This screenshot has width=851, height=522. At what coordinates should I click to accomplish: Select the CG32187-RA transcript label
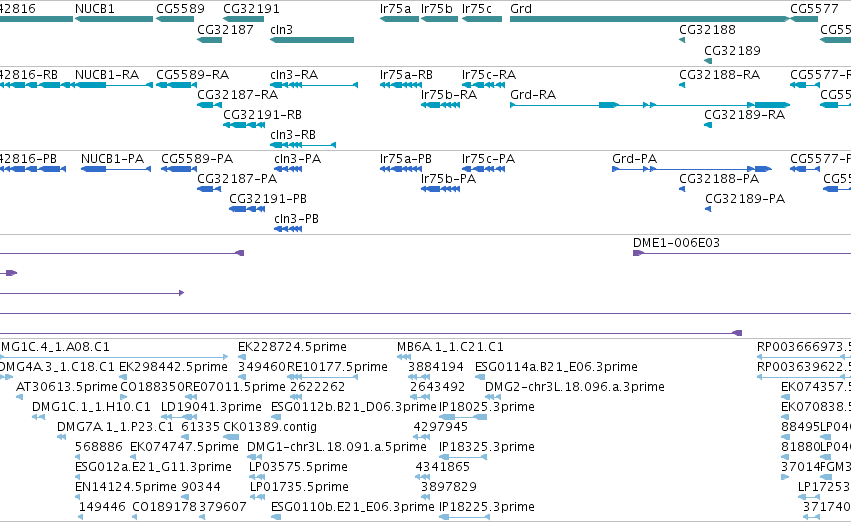pos(238,94)
